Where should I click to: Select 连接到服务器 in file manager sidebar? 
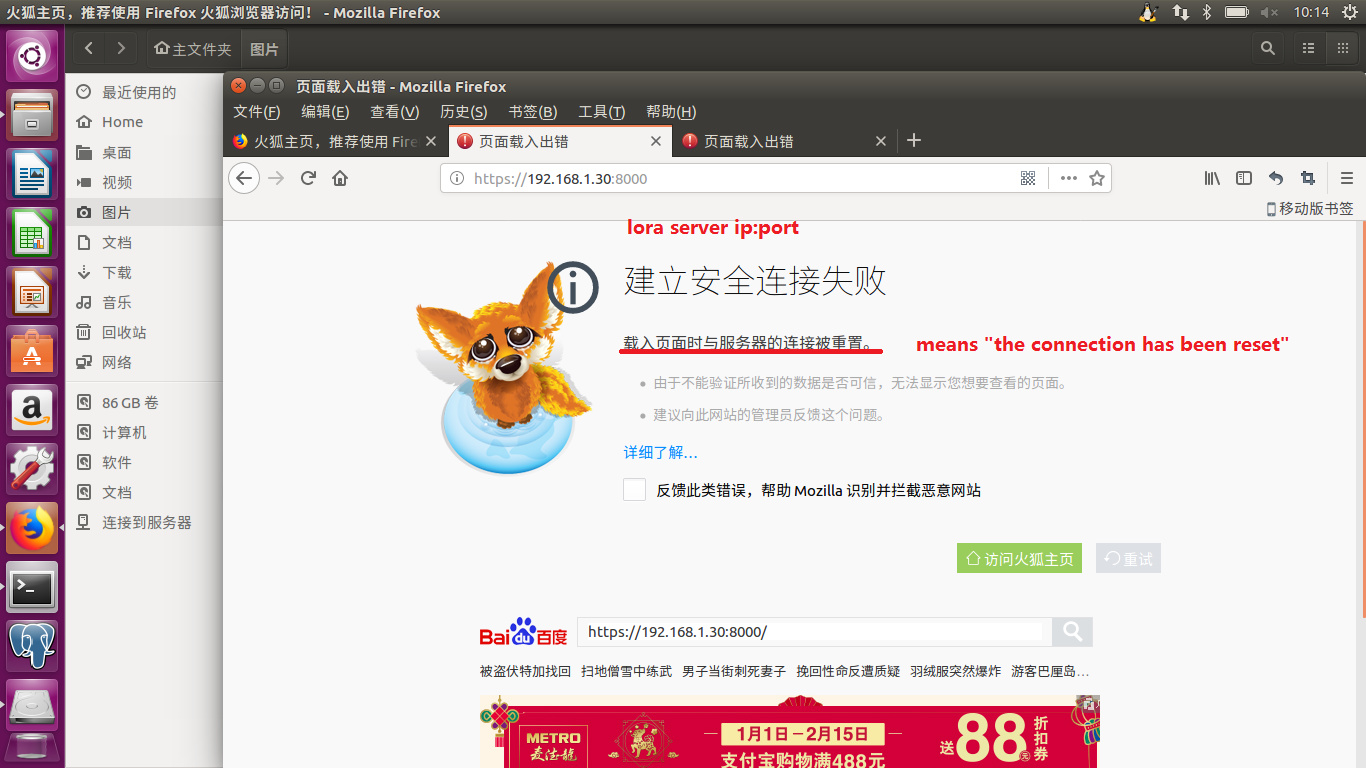[x=143, y=522]
